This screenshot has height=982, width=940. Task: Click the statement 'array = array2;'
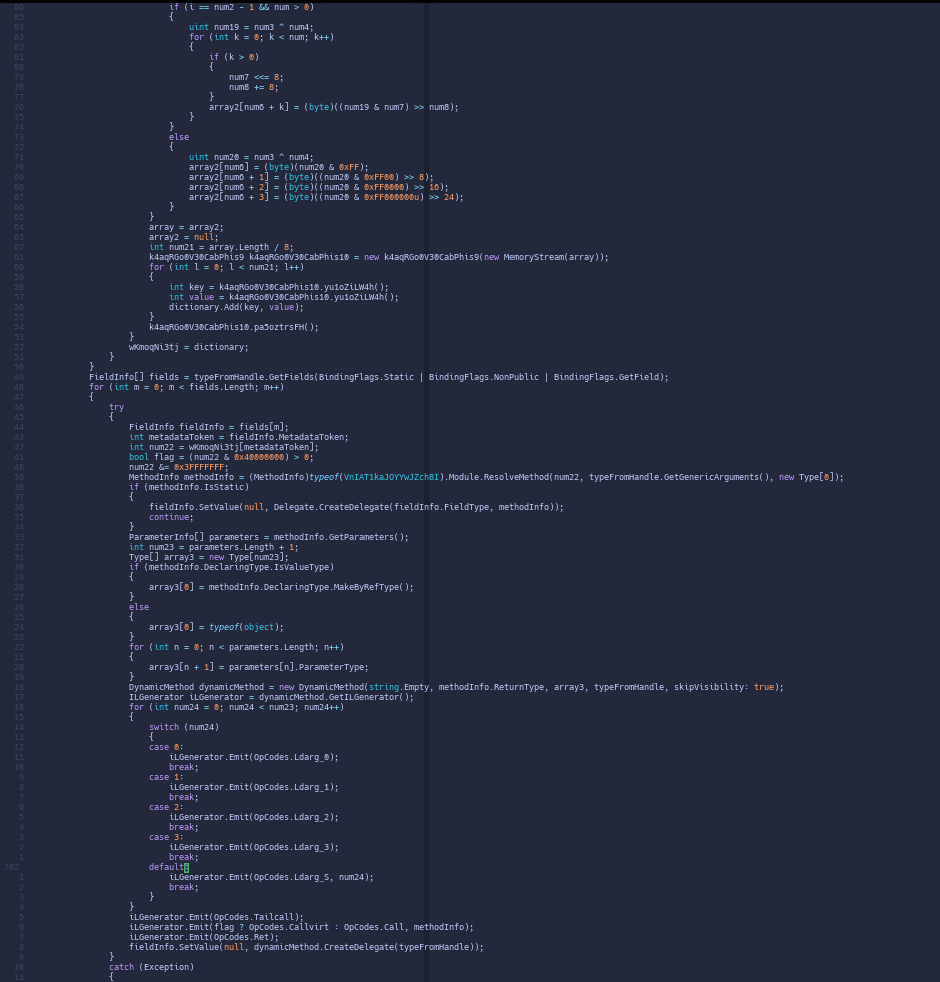[x=186, y=227]
